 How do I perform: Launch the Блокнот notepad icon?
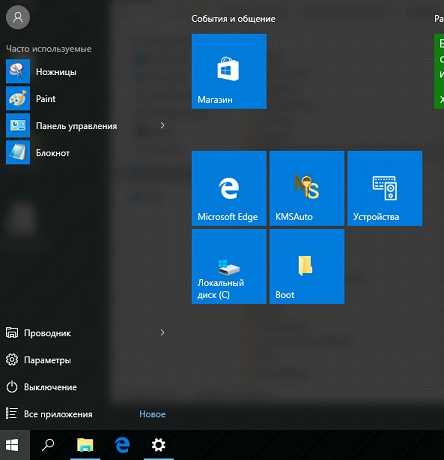click(x=18, y=153)
